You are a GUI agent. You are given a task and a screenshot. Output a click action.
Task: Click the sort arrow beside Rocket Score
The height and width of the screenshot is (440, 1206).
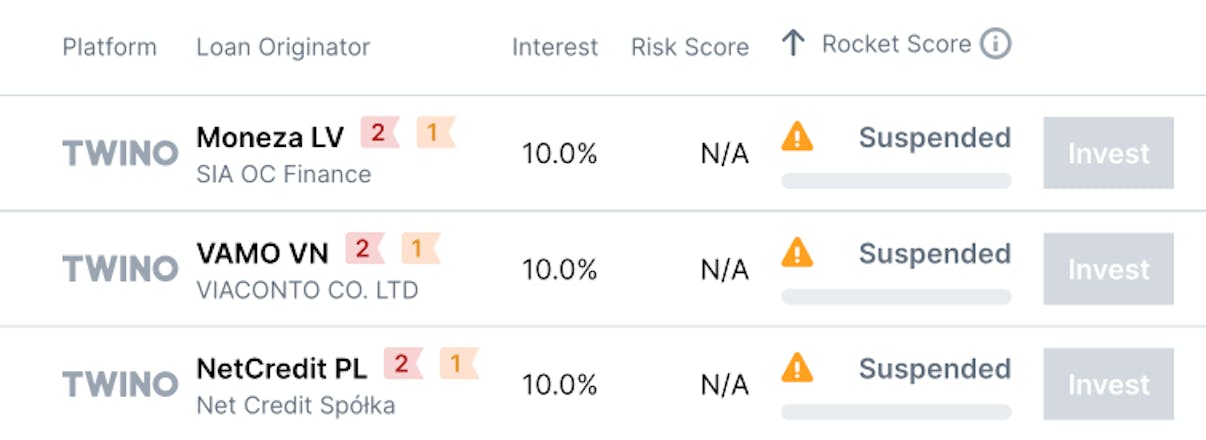point(793,44)
